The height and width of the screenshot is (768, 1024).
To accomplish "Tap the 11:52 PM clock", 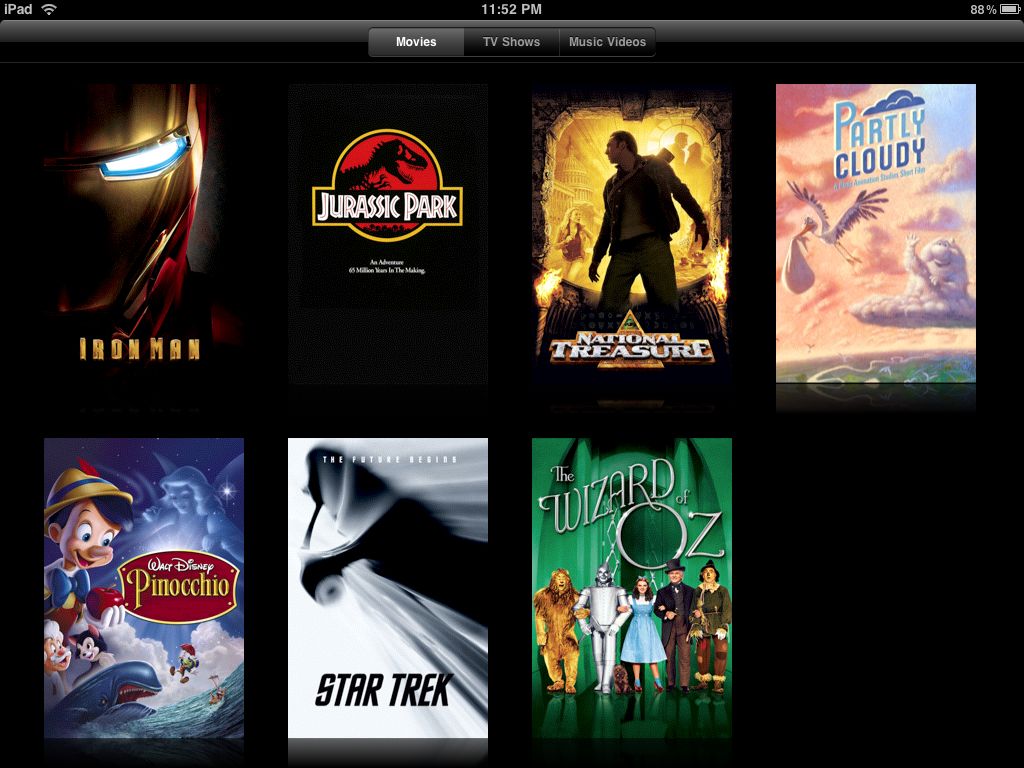I will 511,9.
